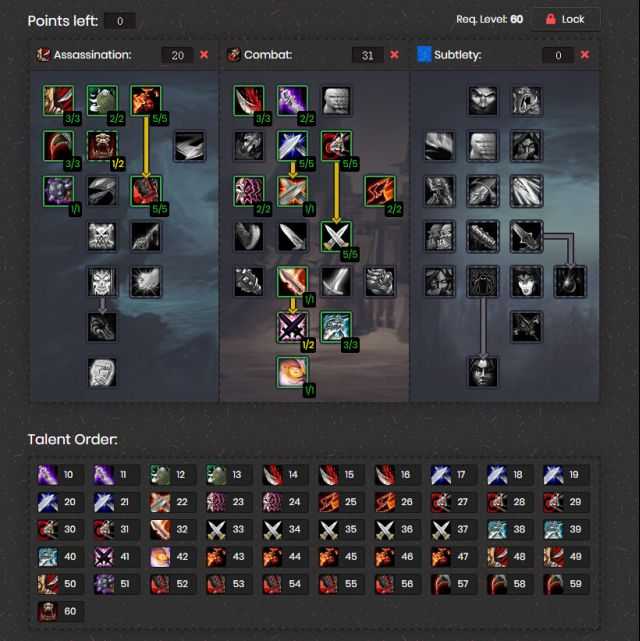The width and height of the screenshot is (640, 641).
Task: Click the Points left value 0
Action: (x=120, y=21)
